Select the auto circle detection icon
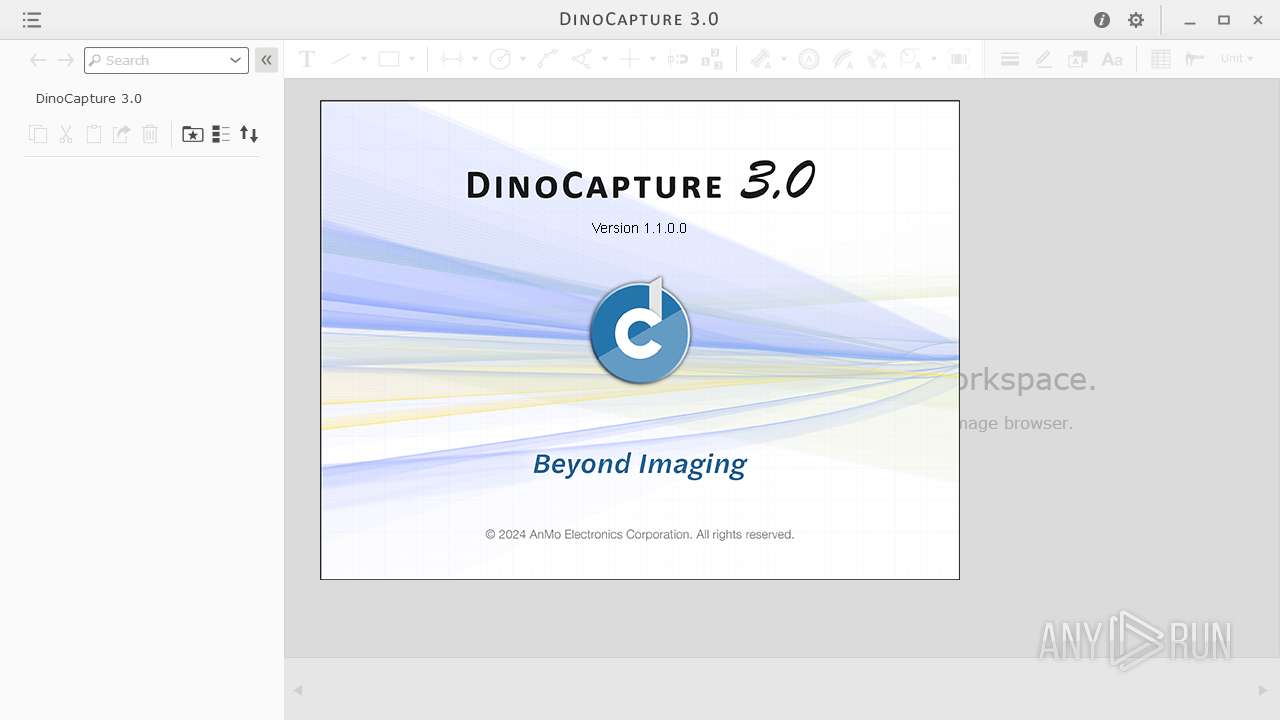The height and width of the screenshot is (720, 1280). tap(809, 59)
